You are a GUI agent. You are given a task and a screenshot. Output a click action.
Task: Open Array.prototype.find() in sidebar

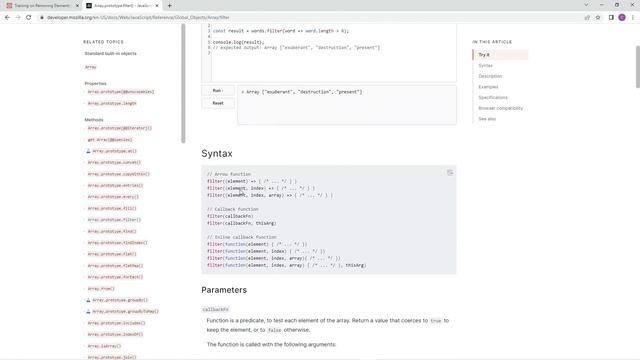click(112, 231)
